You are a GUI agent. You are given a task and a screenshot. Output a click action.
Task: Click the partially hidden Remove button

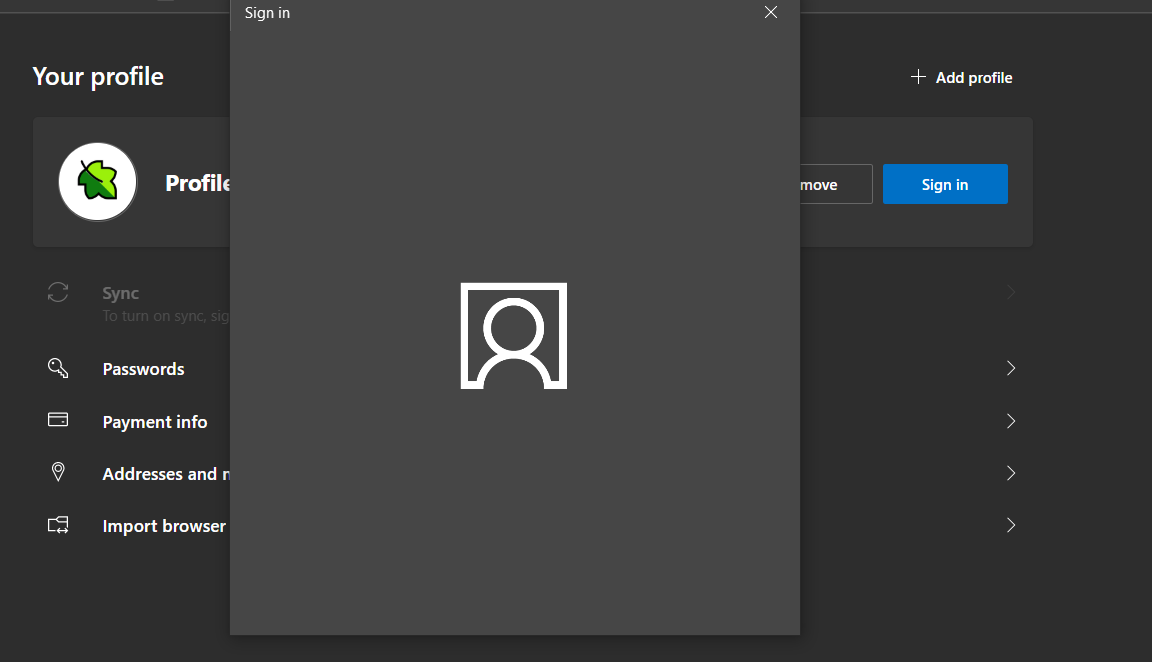point(836,184)
